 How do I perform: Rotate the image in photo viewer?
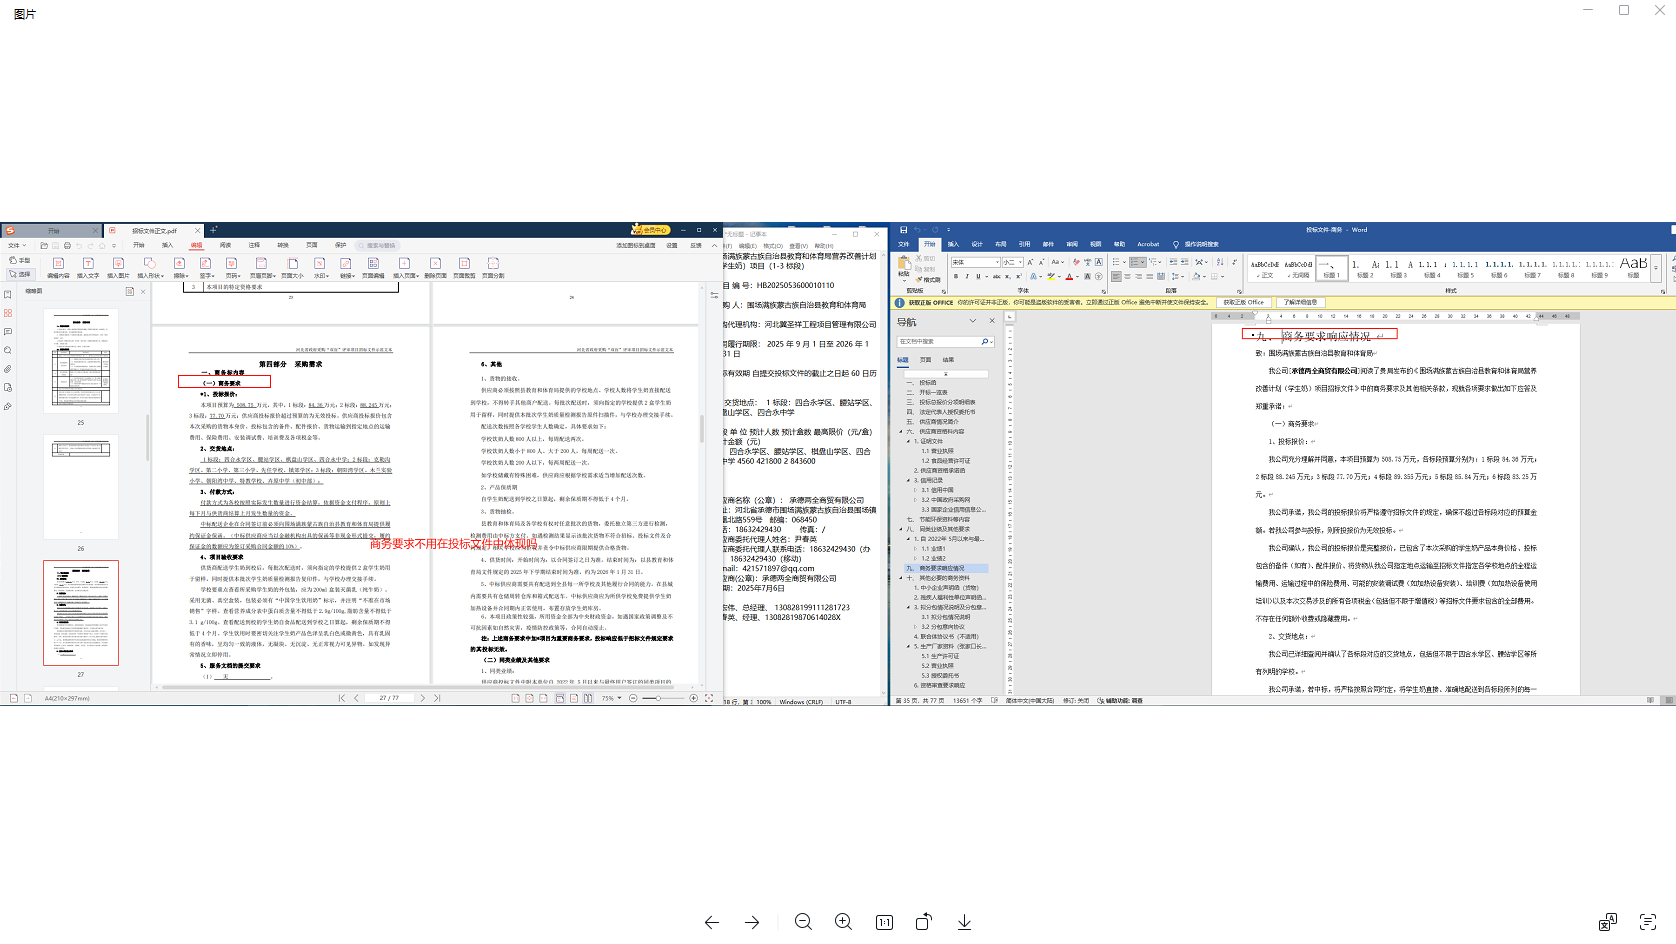(924, 922)
